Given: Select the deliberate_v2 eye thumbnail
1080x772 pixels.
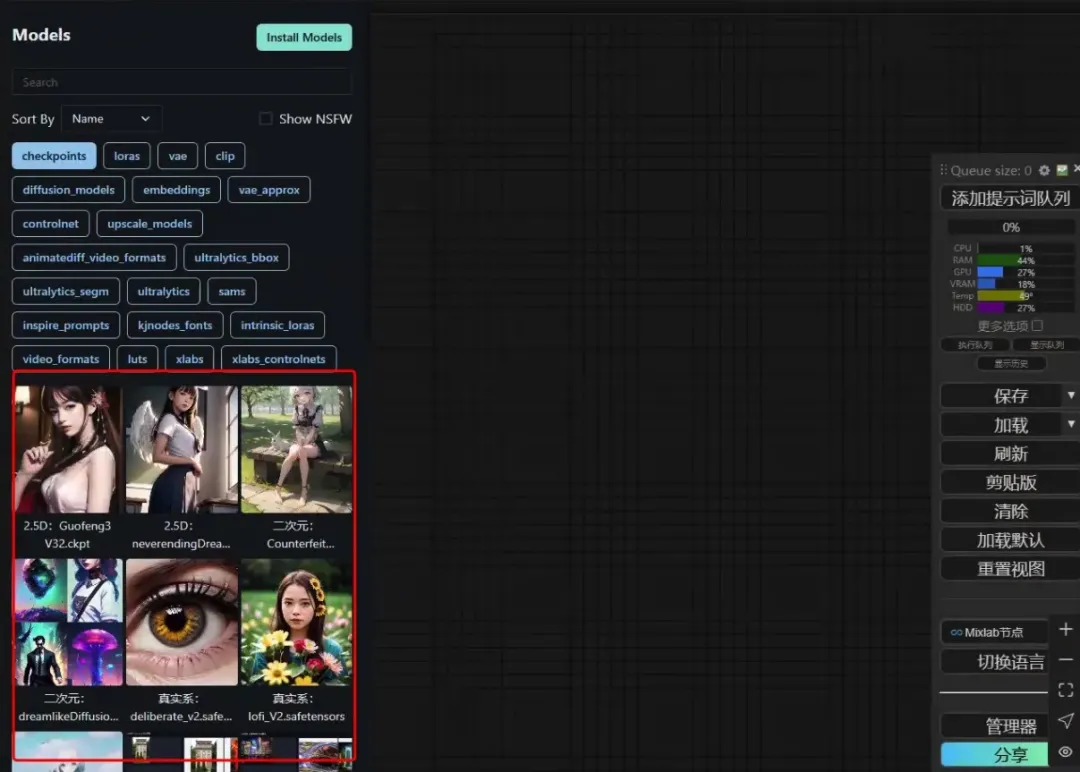Looking at the screenshot, I should (182, 622).
